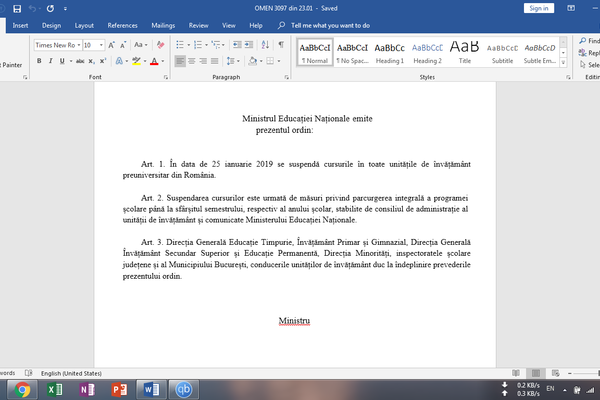
Task: Open the Font dialog launcher
Action: click(166, 77)
